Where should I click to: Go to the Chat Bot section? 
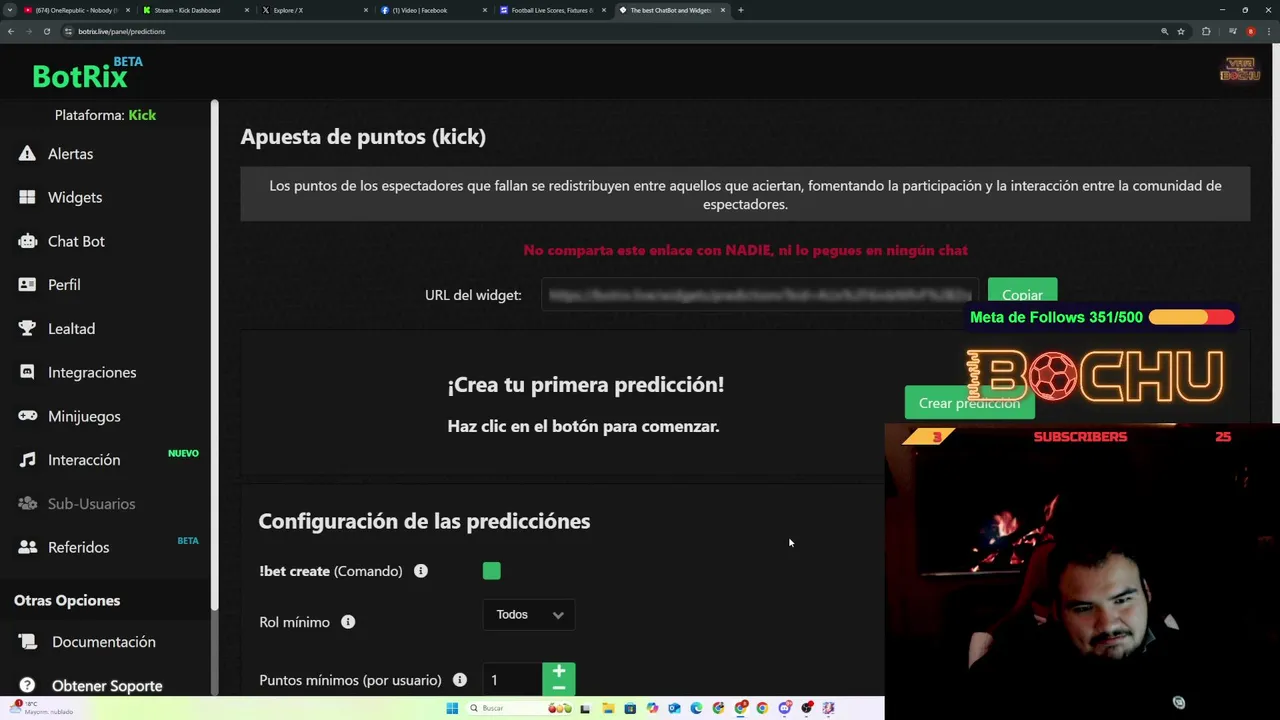click(x=76, y=241)
